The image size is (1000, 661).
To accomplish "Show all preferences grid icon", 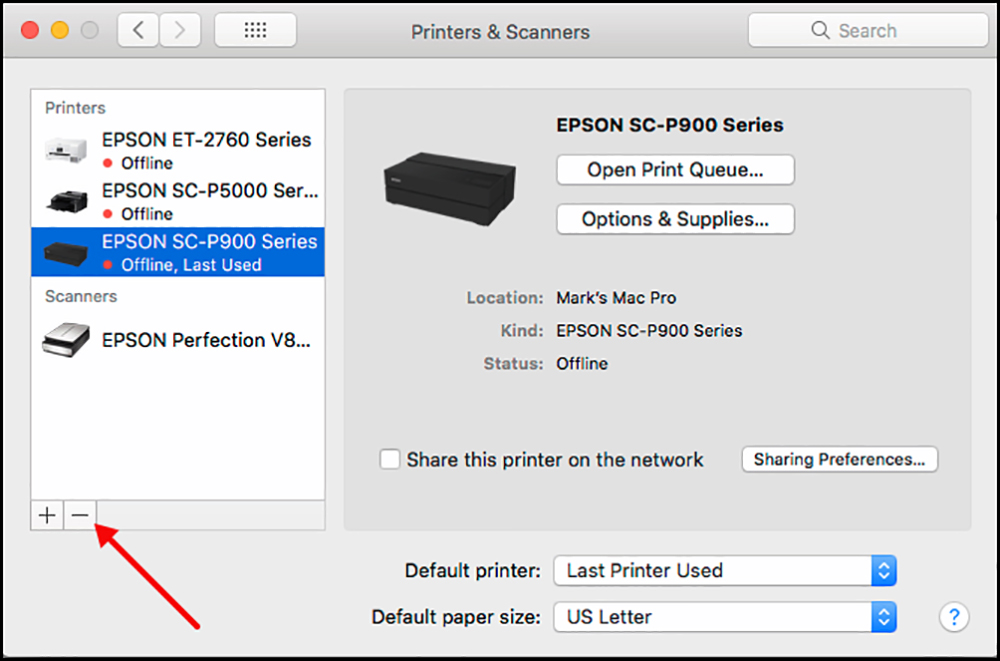I will (255, 30).
